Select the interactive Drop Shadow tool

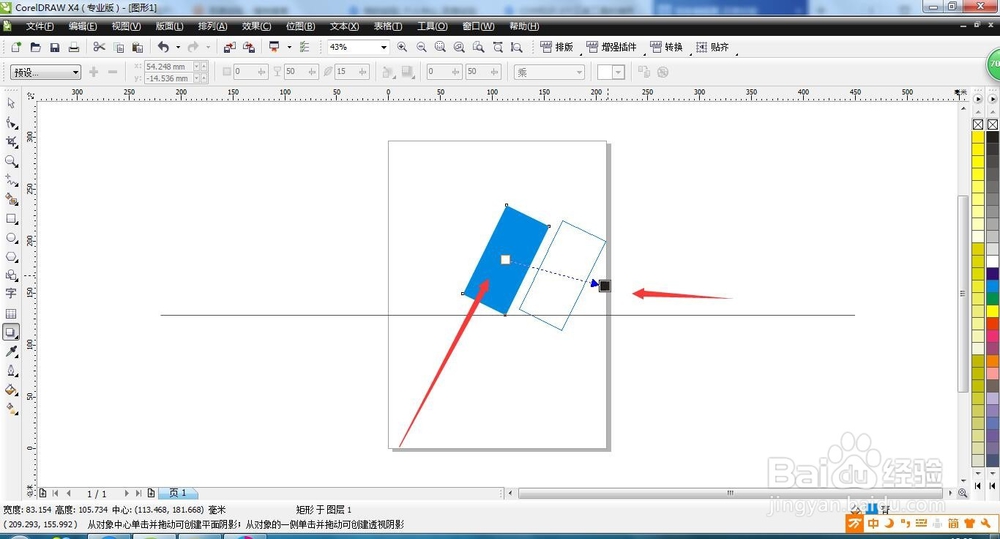[x=11, y=332]
